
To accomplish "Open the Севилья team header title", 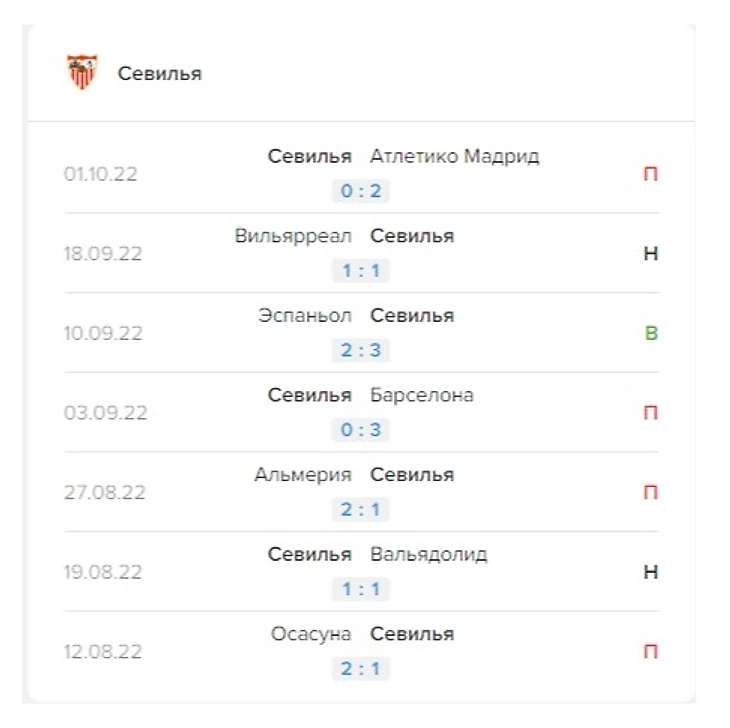I will click(x=159, y=74).
